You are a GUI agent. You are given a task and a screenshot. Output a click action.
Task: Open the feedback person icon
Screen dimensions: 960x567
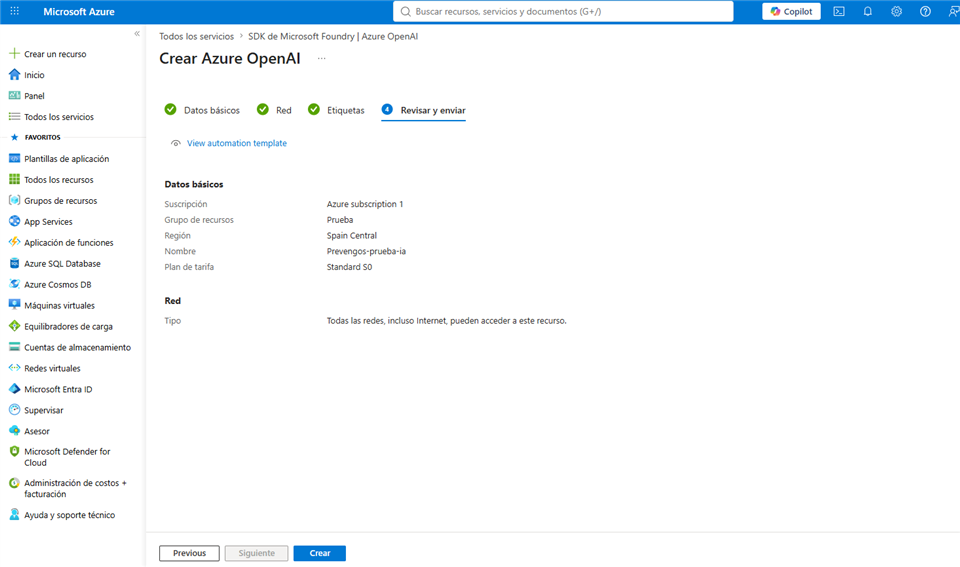(953, 11)
